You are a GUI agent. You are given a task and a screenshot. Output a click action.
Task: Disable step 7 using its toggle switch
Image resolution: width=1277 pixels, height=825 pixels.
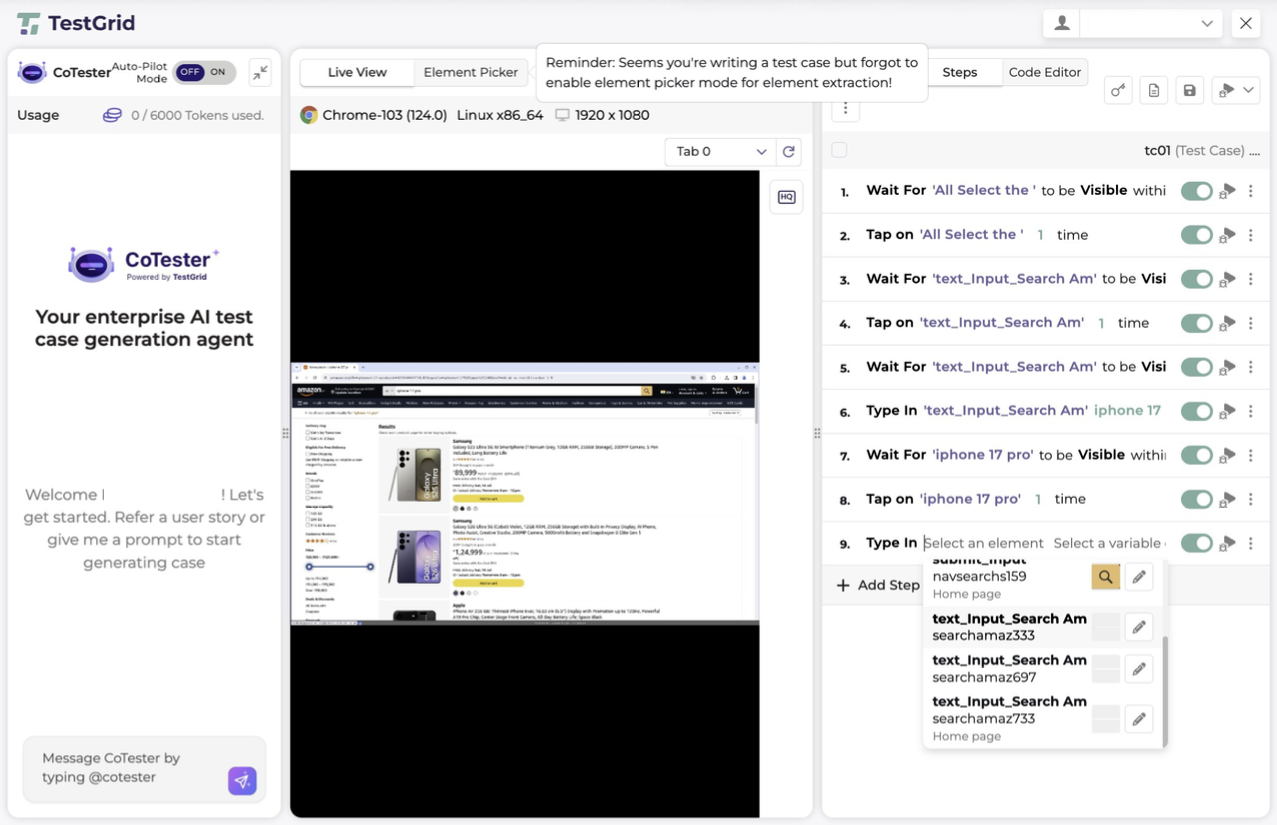pyautogui.click(x=1196, y=455)
